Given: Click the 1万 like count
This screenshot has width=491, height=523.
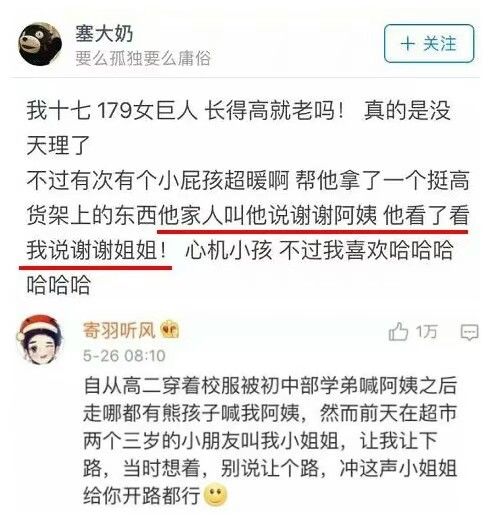Looking at the screenshot, I should (426, 331).
